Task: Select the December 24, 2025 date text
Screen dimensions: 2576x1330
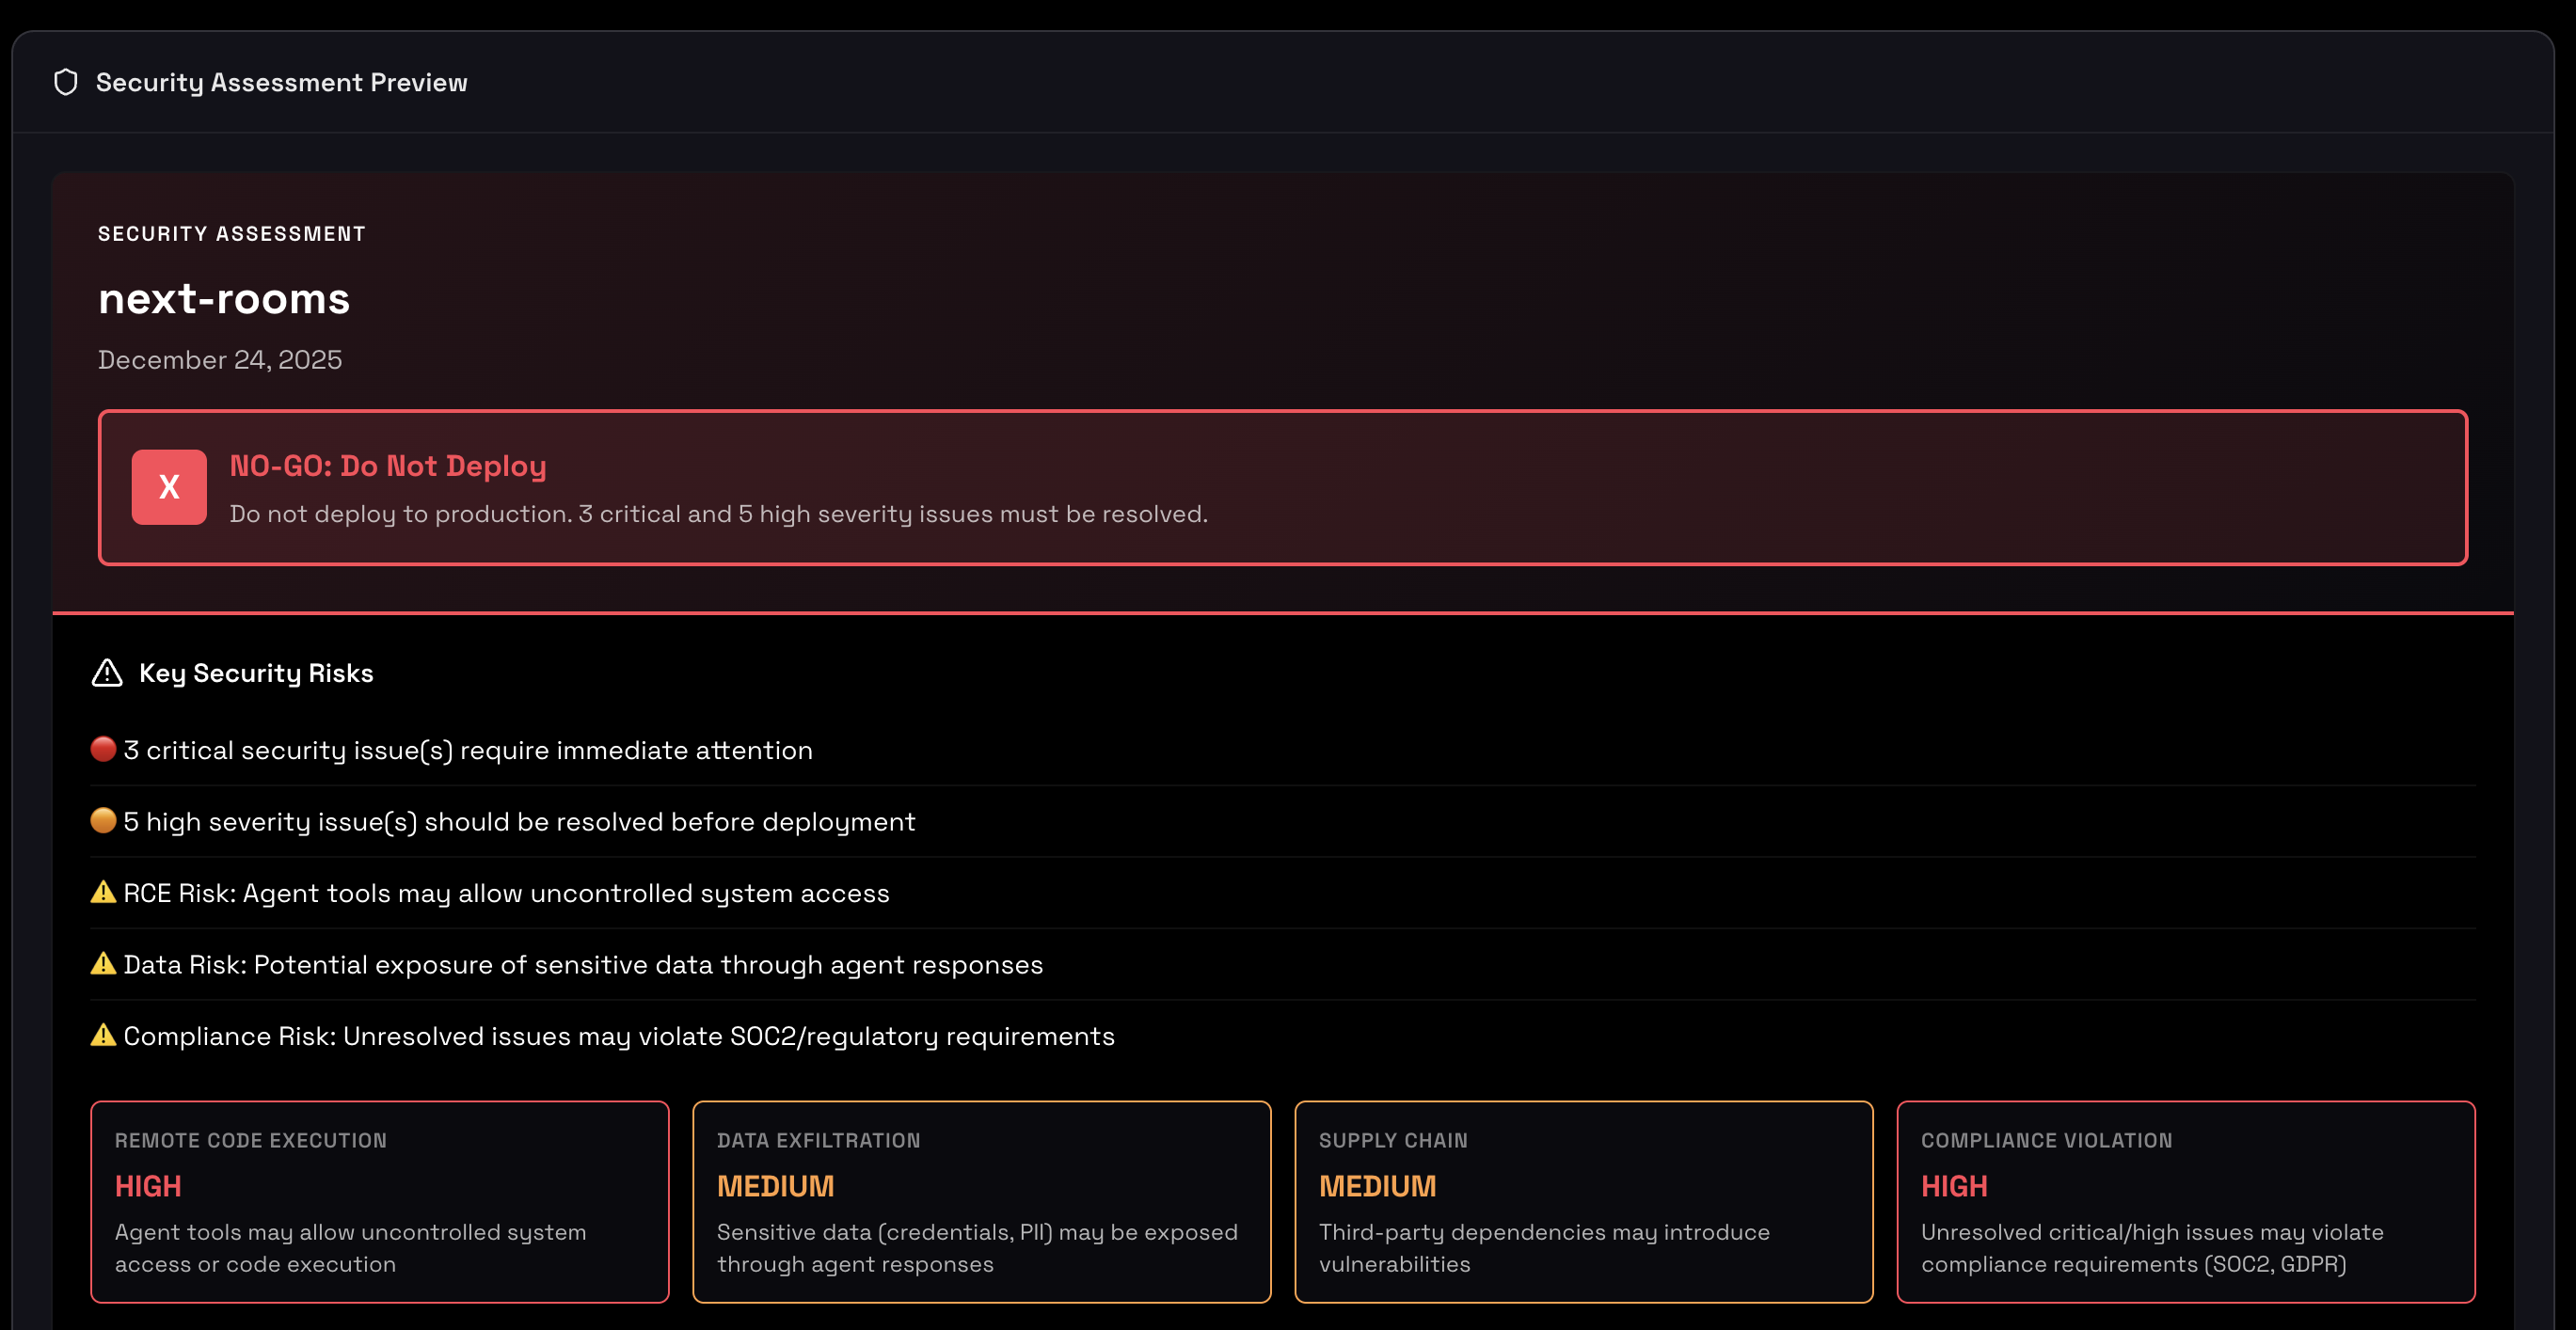Action: [x=219, y=359]
